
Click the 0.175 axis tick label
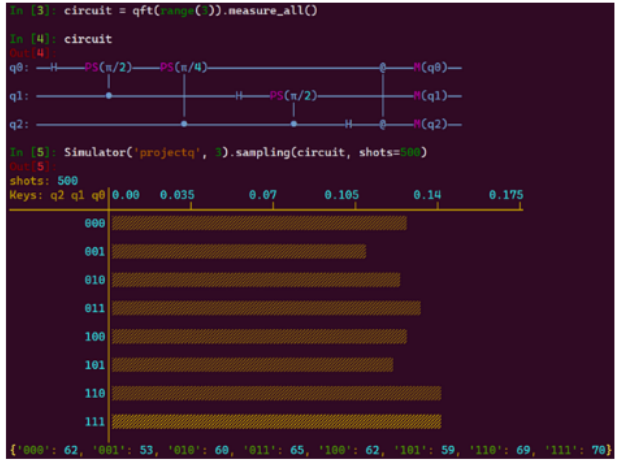[506, 196]
